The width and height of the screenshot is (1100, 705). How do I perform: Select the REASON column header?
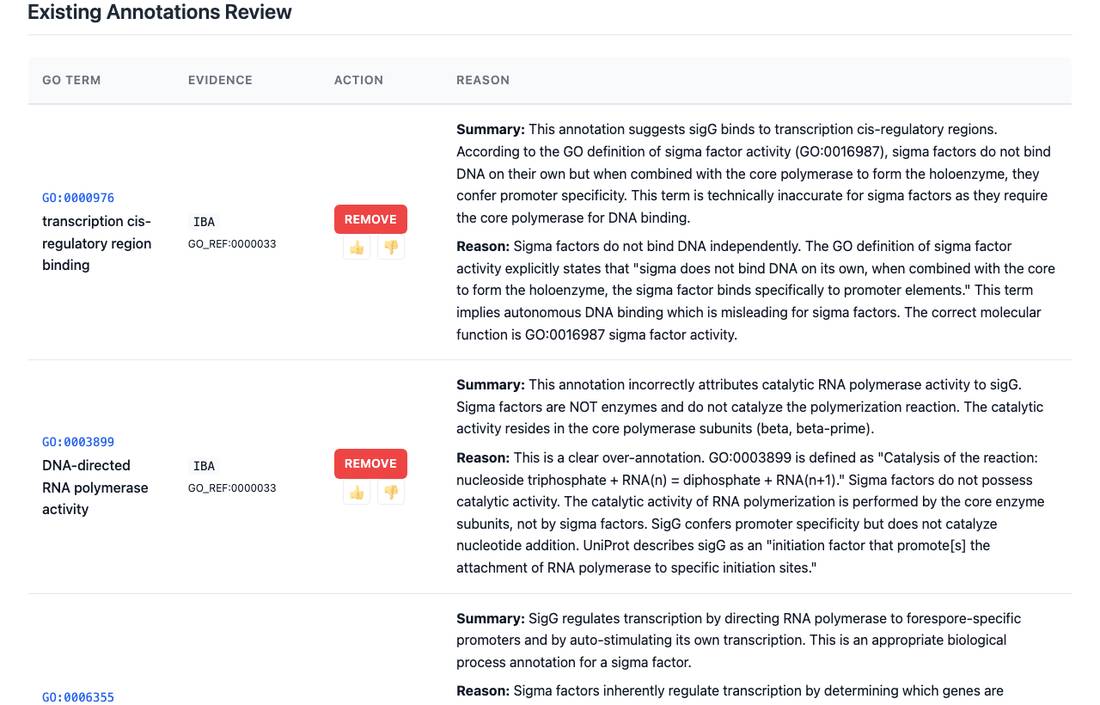pyautogui.click(x=483, y=80)
